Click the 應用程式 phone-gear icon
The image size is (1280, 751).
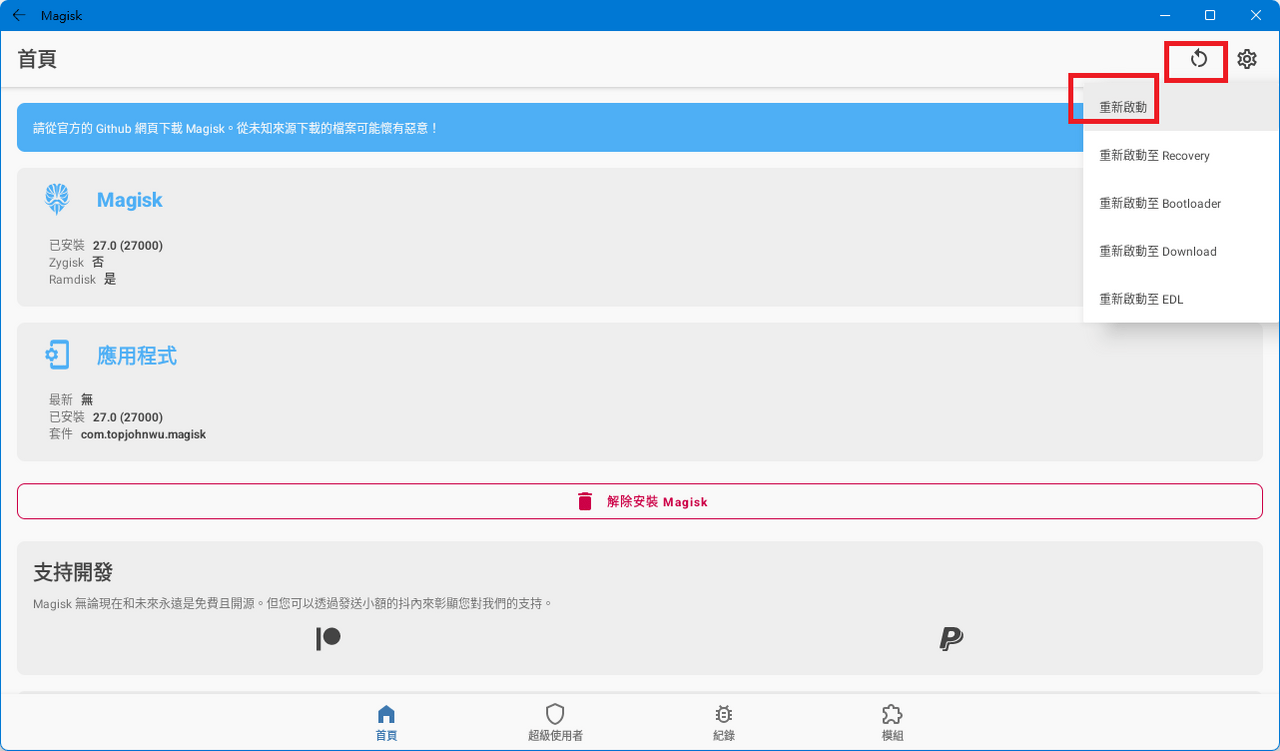click(57, 355)
